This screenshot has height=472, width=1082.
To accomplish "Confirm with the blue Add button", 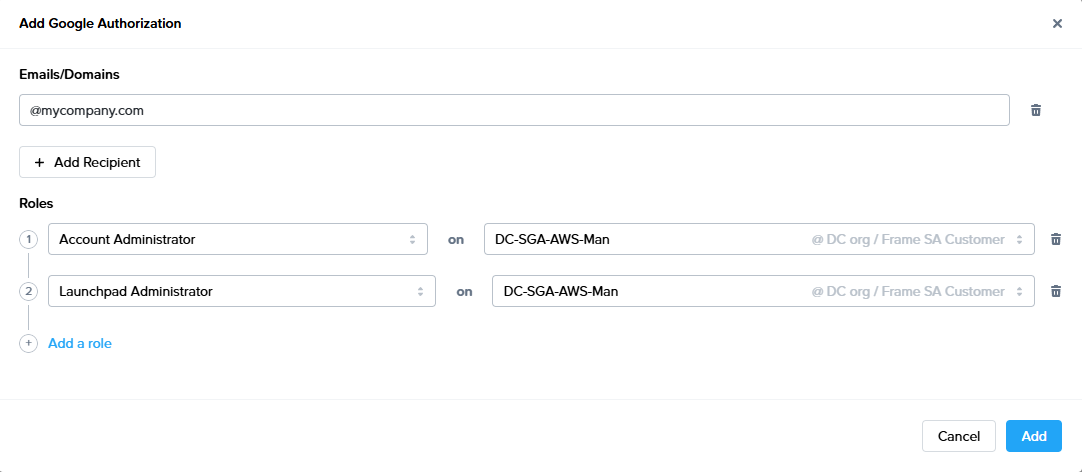I will pos(1033,436).
